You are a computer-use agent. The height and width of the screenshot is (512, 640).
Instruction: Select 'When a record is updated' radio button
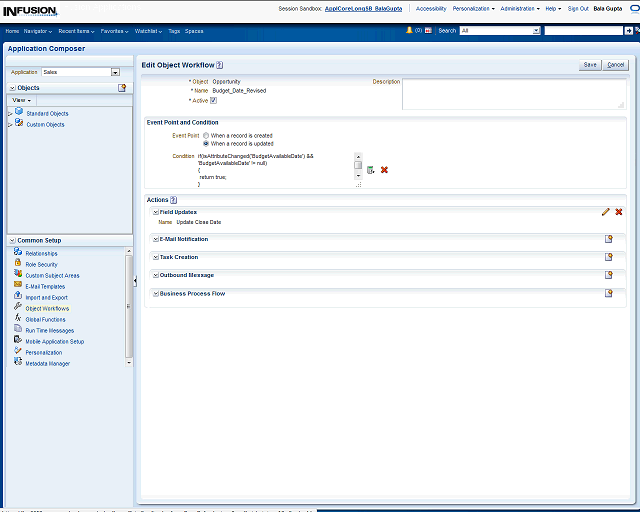pos(206,143)
